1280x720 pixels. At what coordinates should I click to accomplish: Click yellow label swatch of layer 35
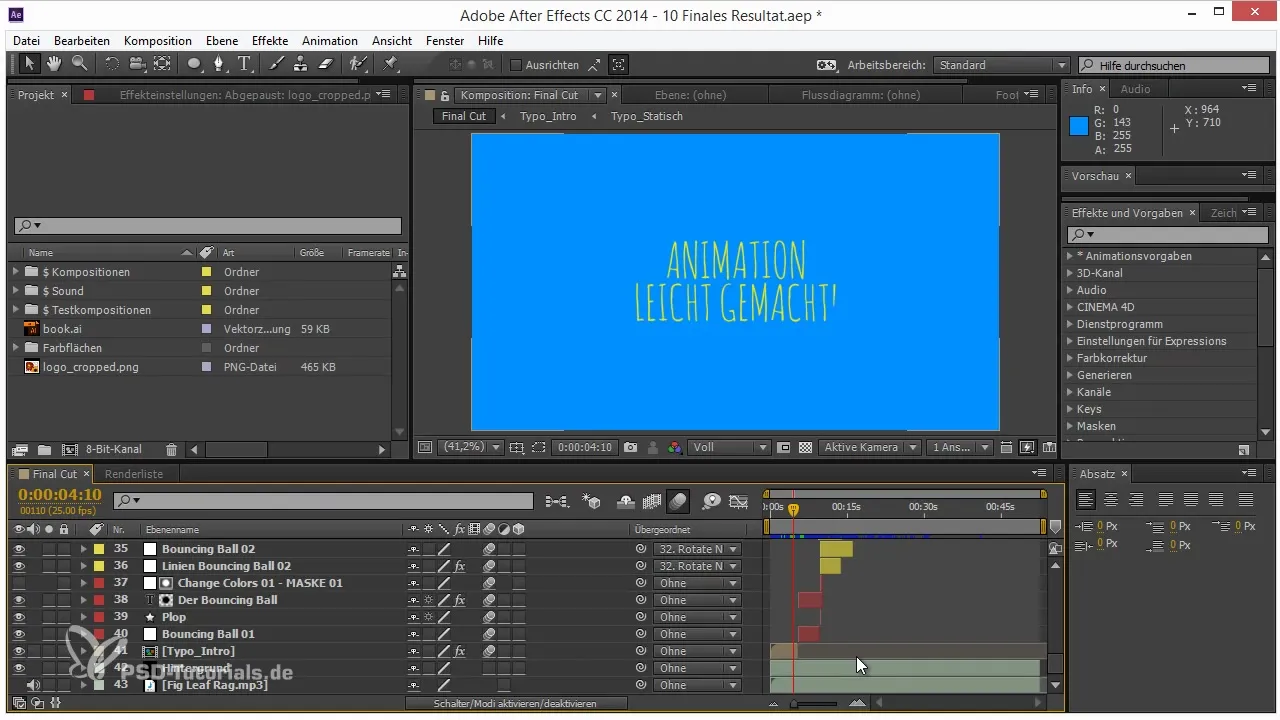click(x=99, y=549)
